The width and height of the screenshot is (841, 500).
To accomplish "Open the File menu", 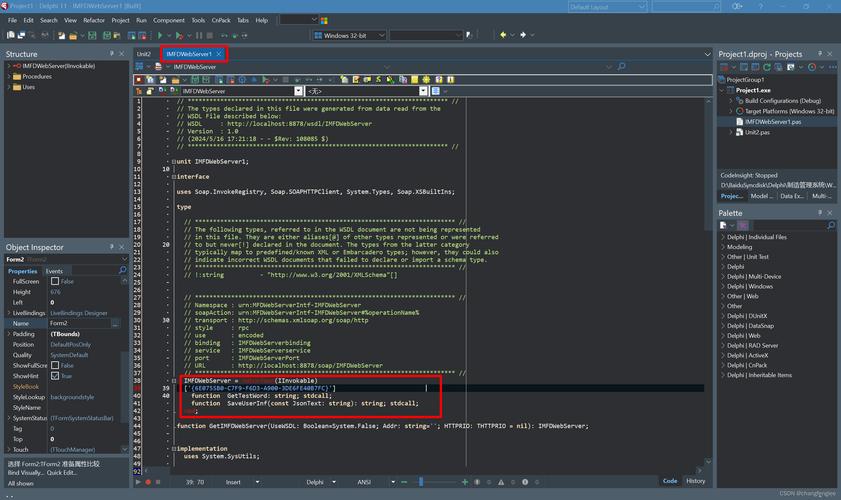I will click(x=12, y=20).
